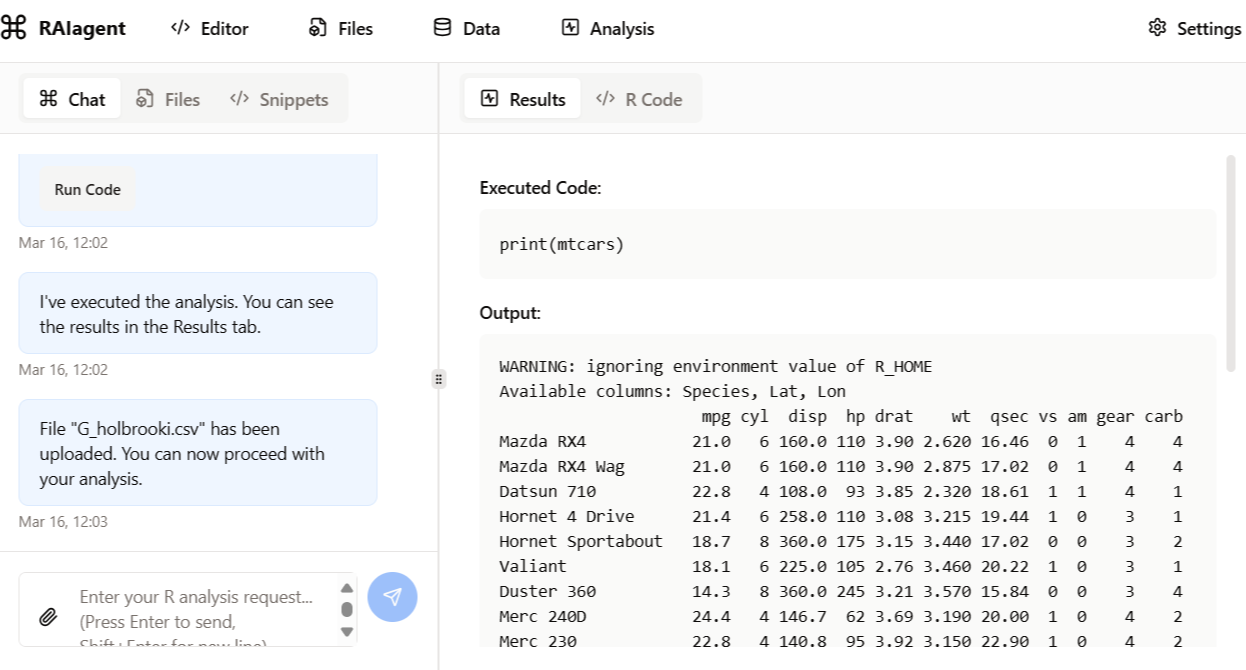Click the Hornet 4 Drive row

coord(841,516)
